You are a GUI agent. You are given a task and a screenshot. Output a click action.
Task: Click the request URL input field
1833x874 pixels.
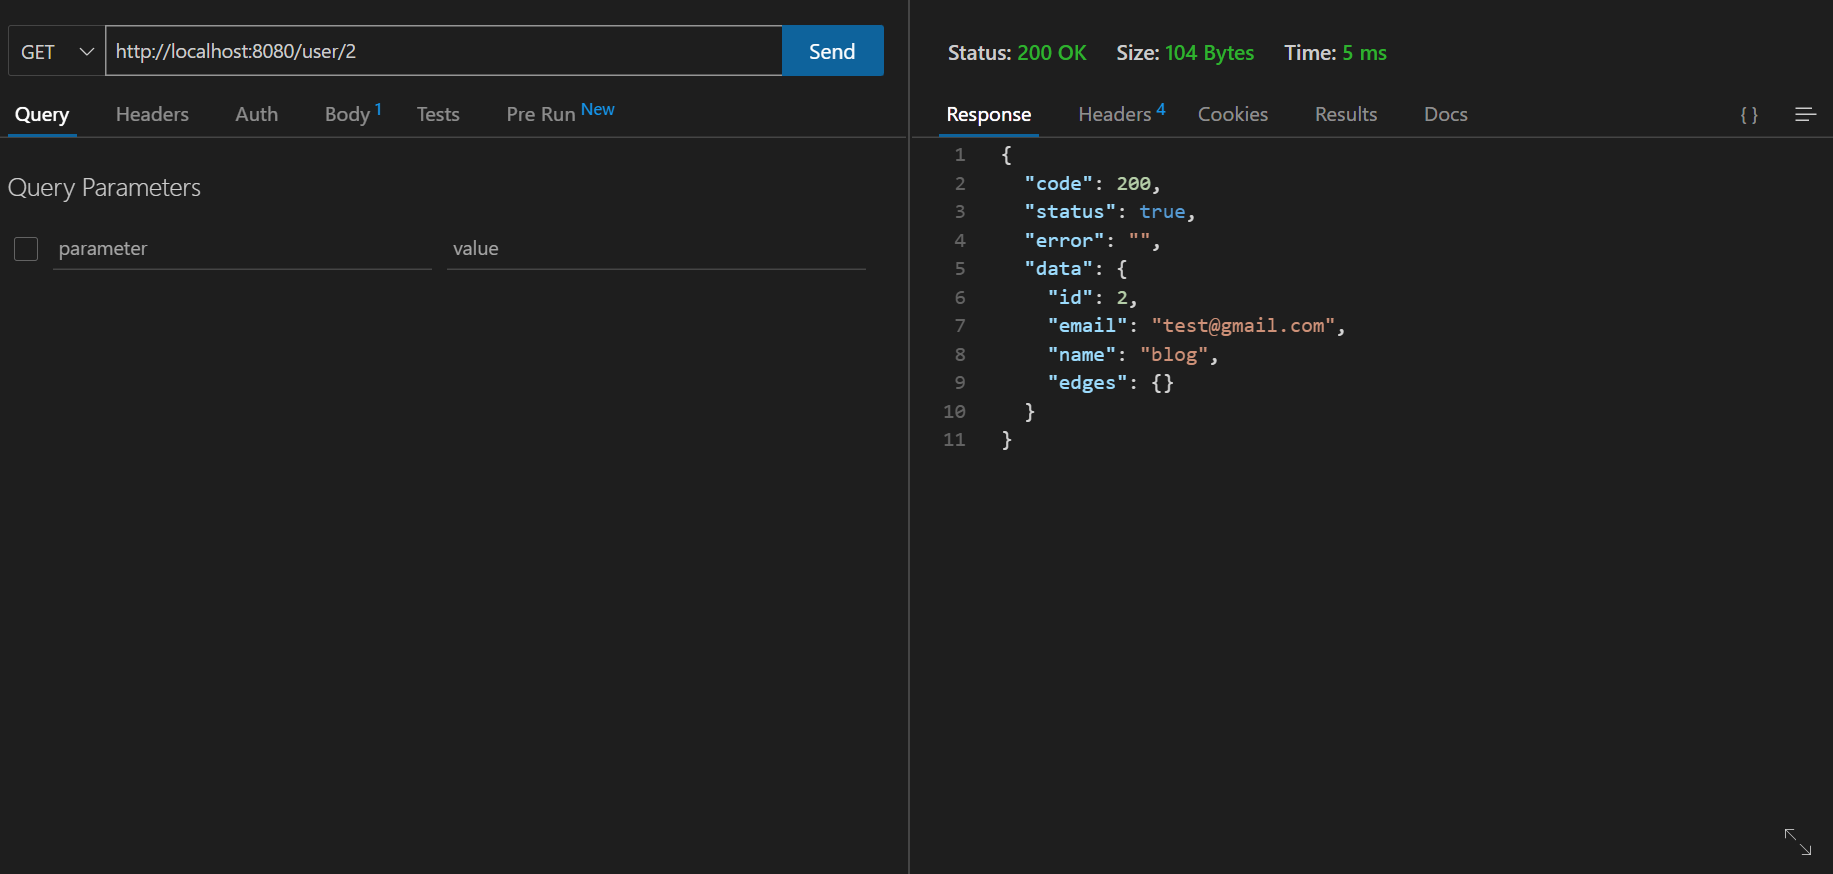coord(443,51)
